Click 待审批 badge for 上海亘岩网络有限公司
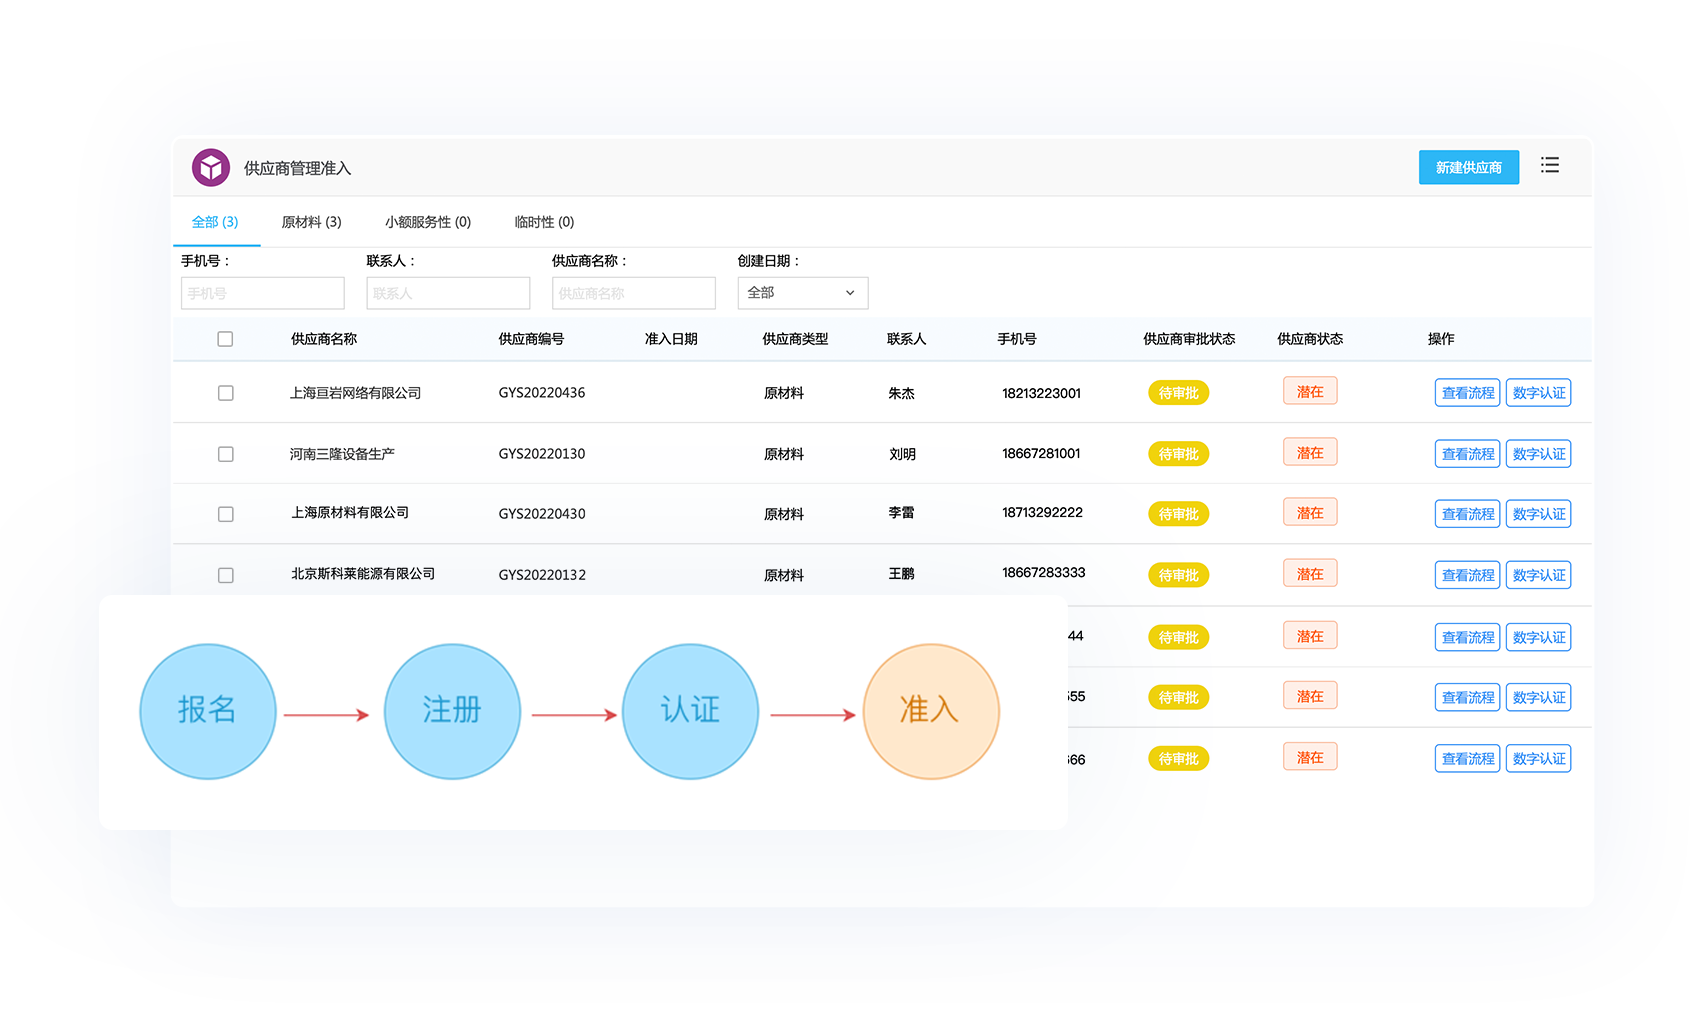 pyautogui.click(x=1178, y=393)
